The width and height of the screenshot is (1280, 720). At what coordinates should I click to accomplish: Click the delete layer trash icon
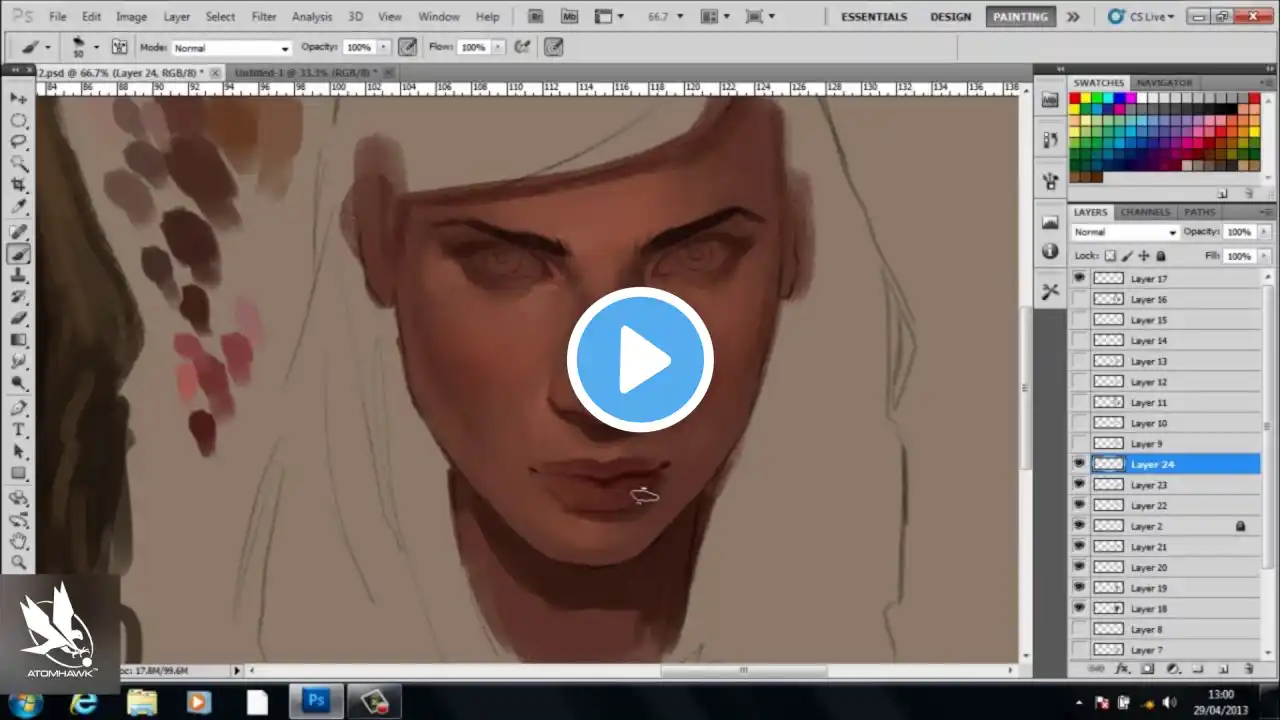(1248, 668)
